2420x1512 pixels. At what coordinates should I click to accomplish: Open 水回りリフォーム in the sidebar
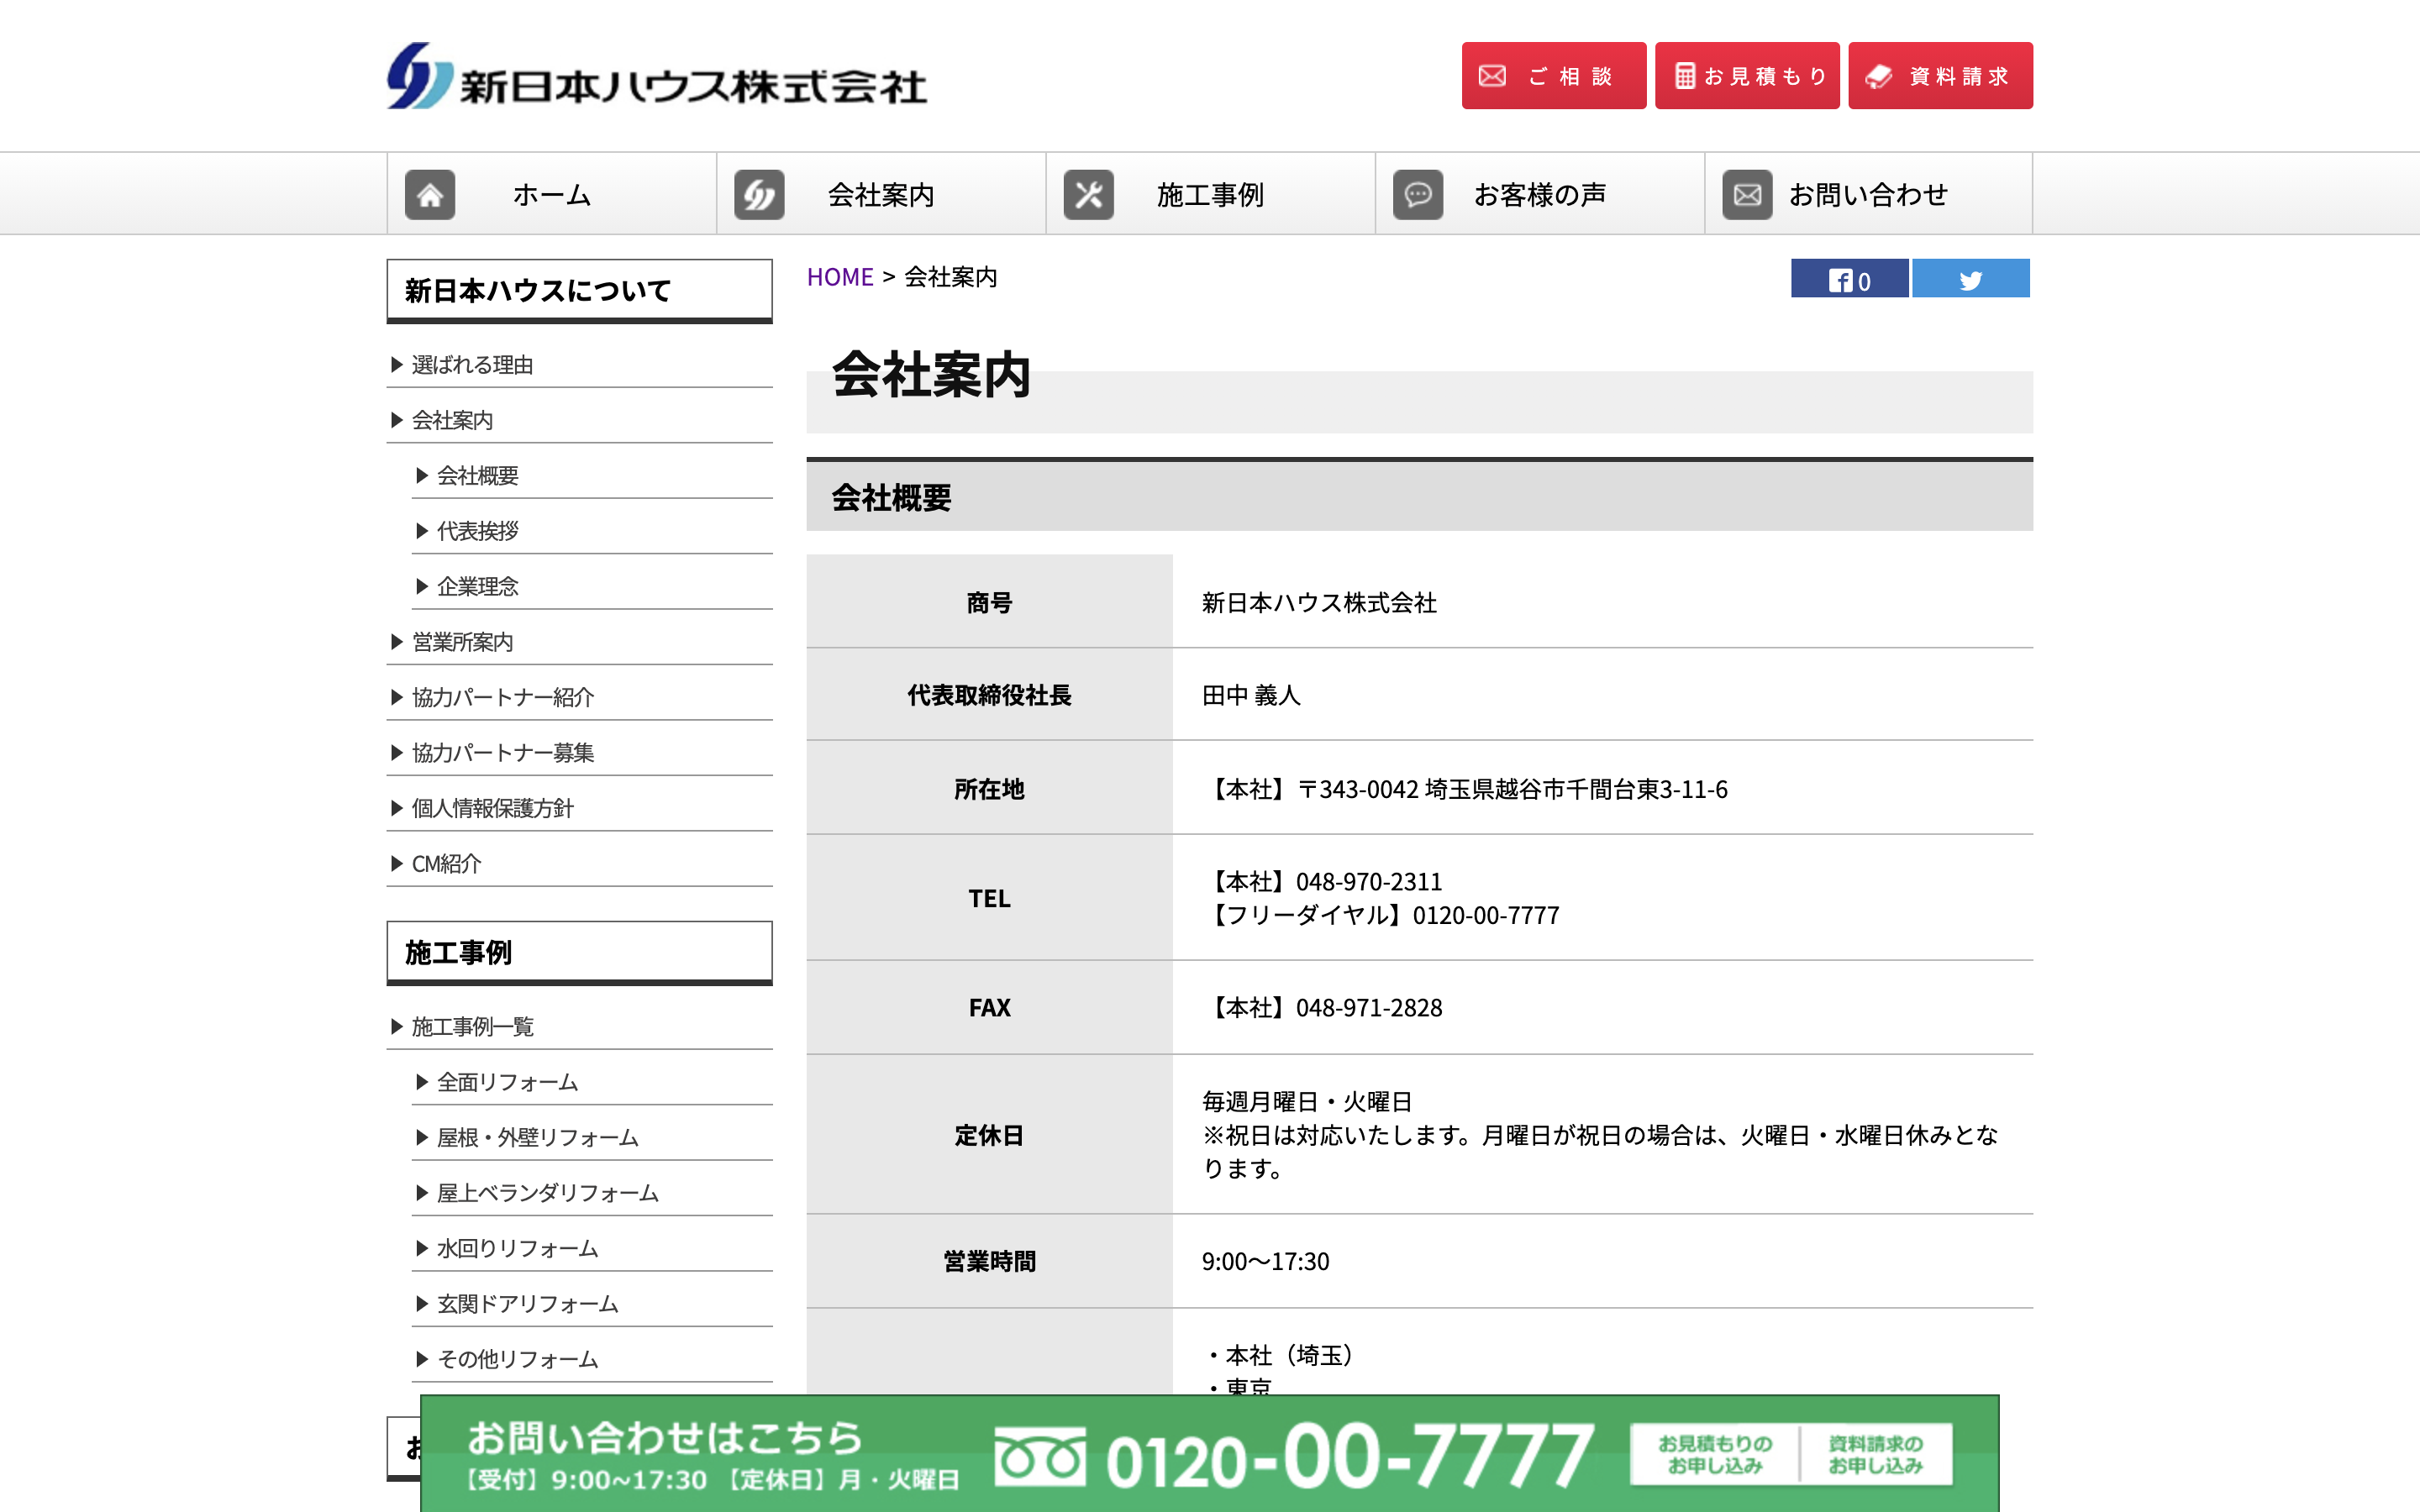pos(517,1249)
